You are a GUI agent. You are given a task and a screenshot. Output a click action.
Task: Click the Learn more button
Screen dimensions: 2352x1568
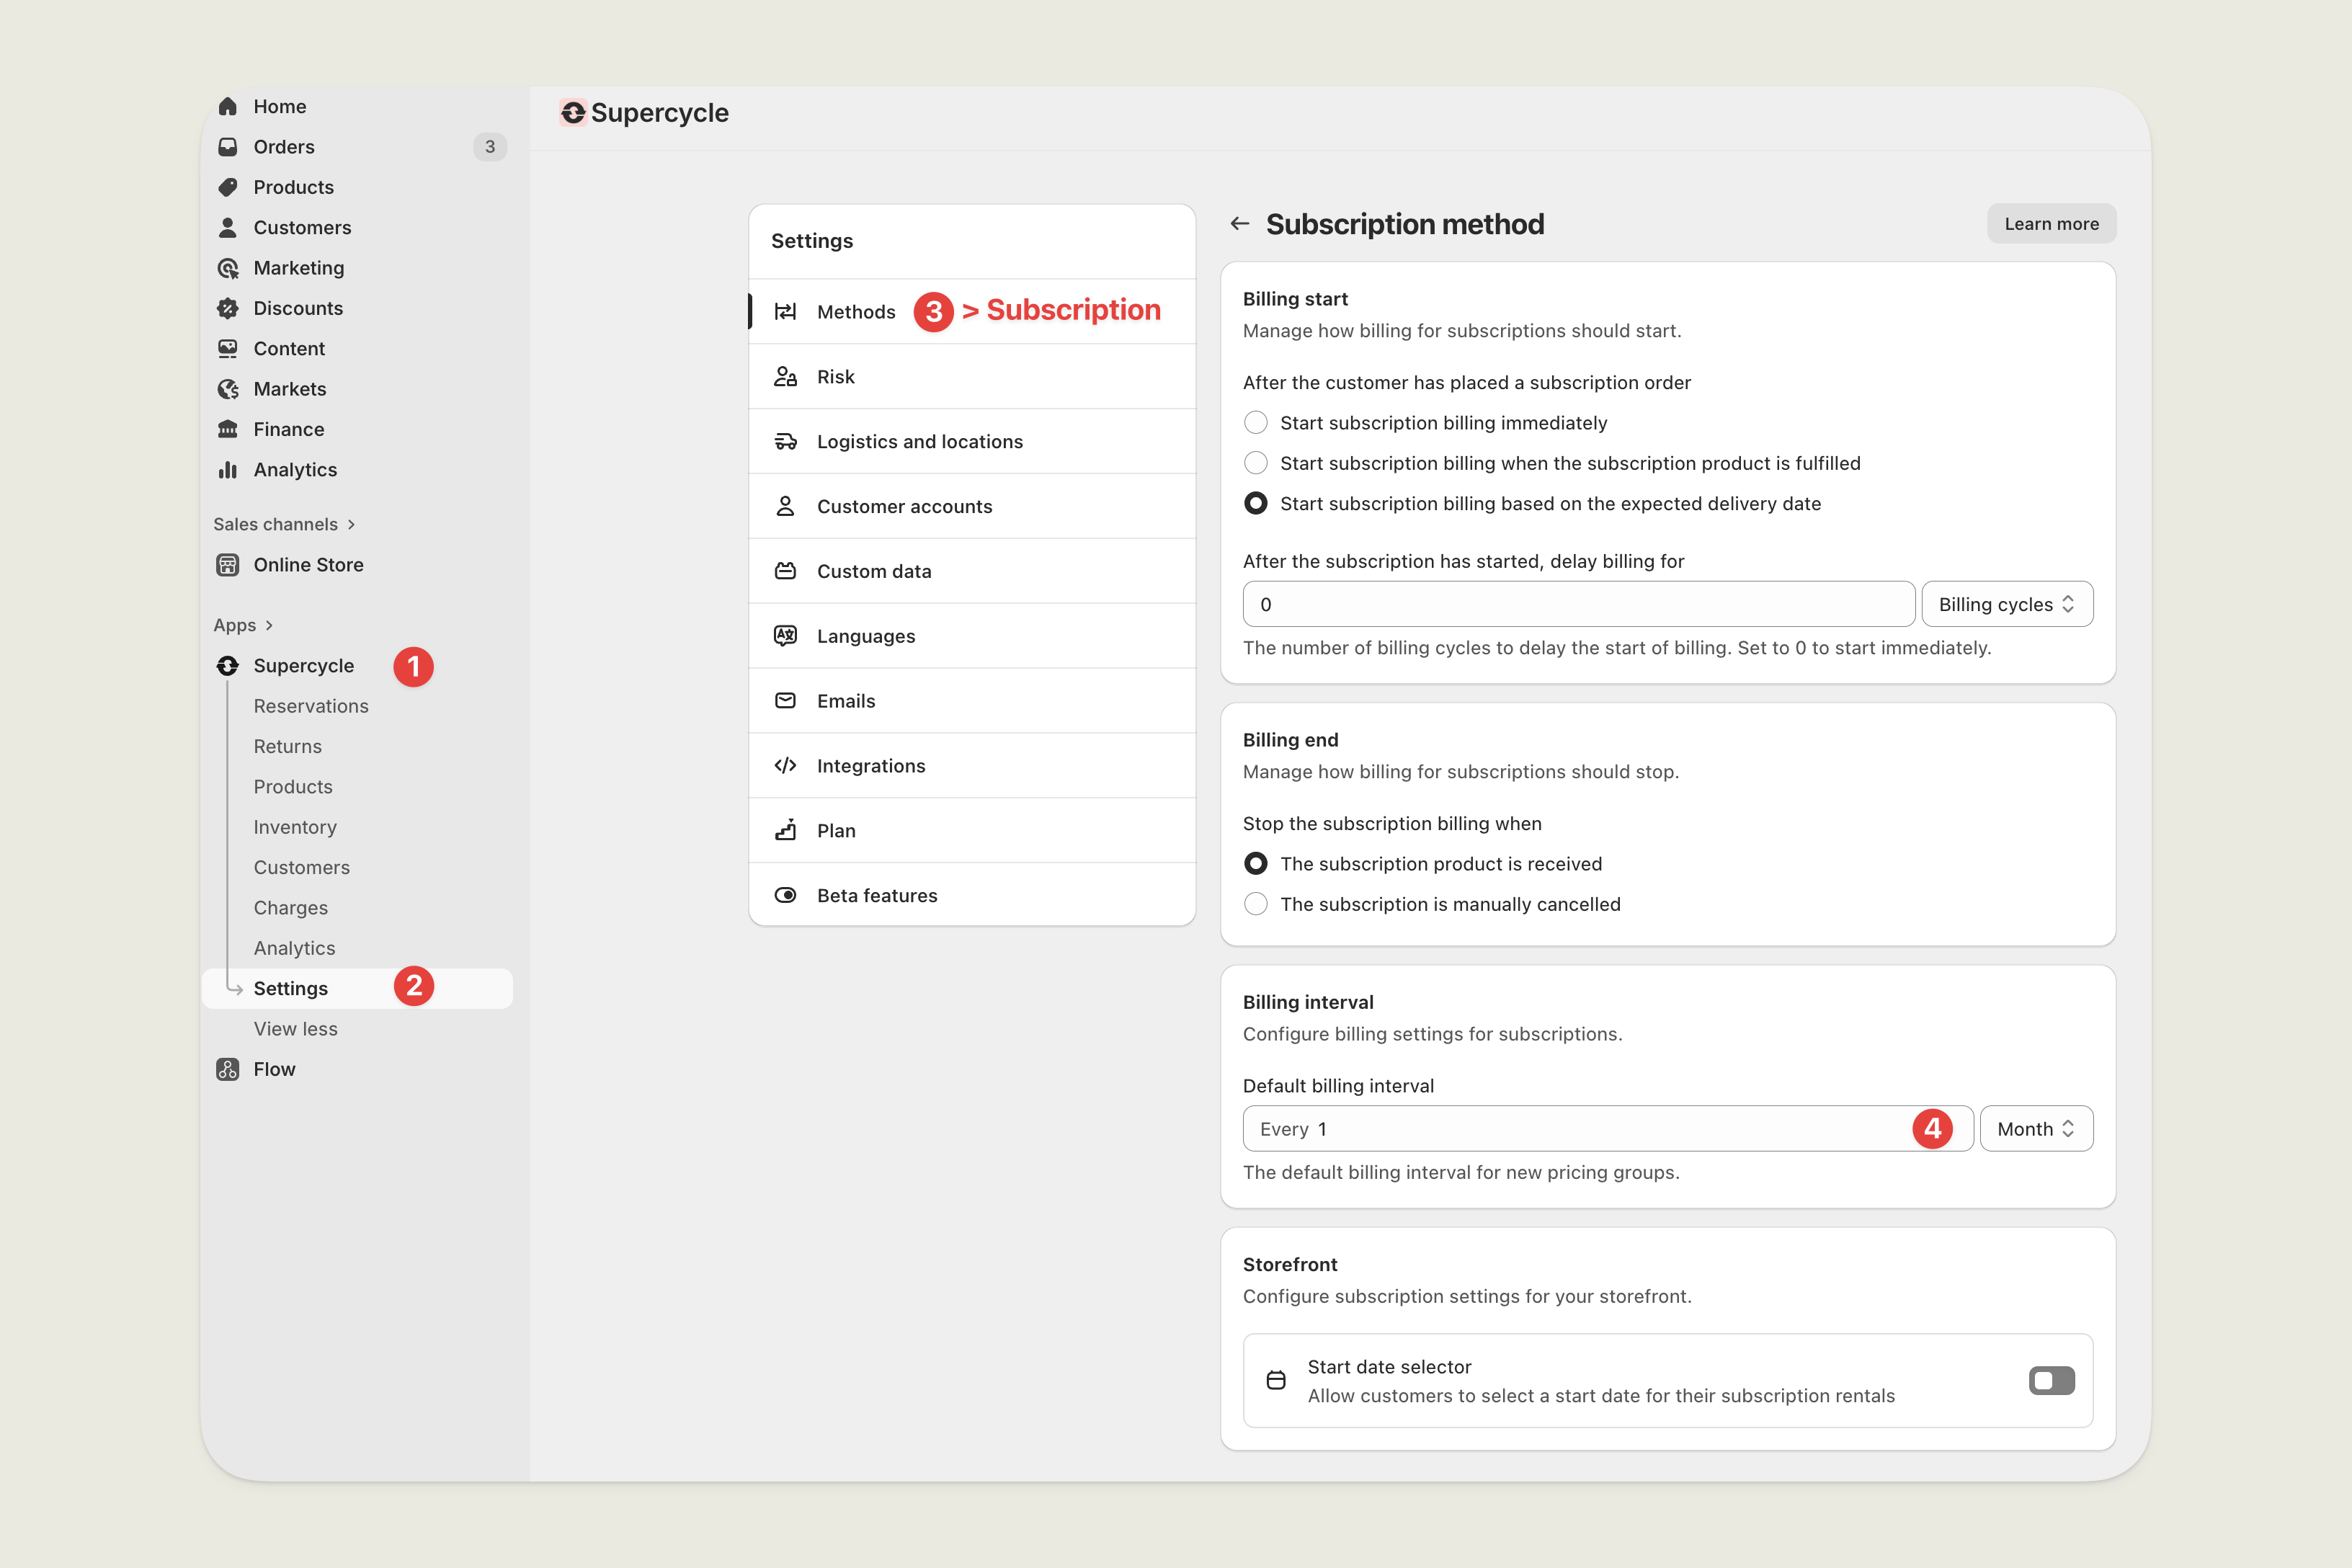[x=2051, y=224]
